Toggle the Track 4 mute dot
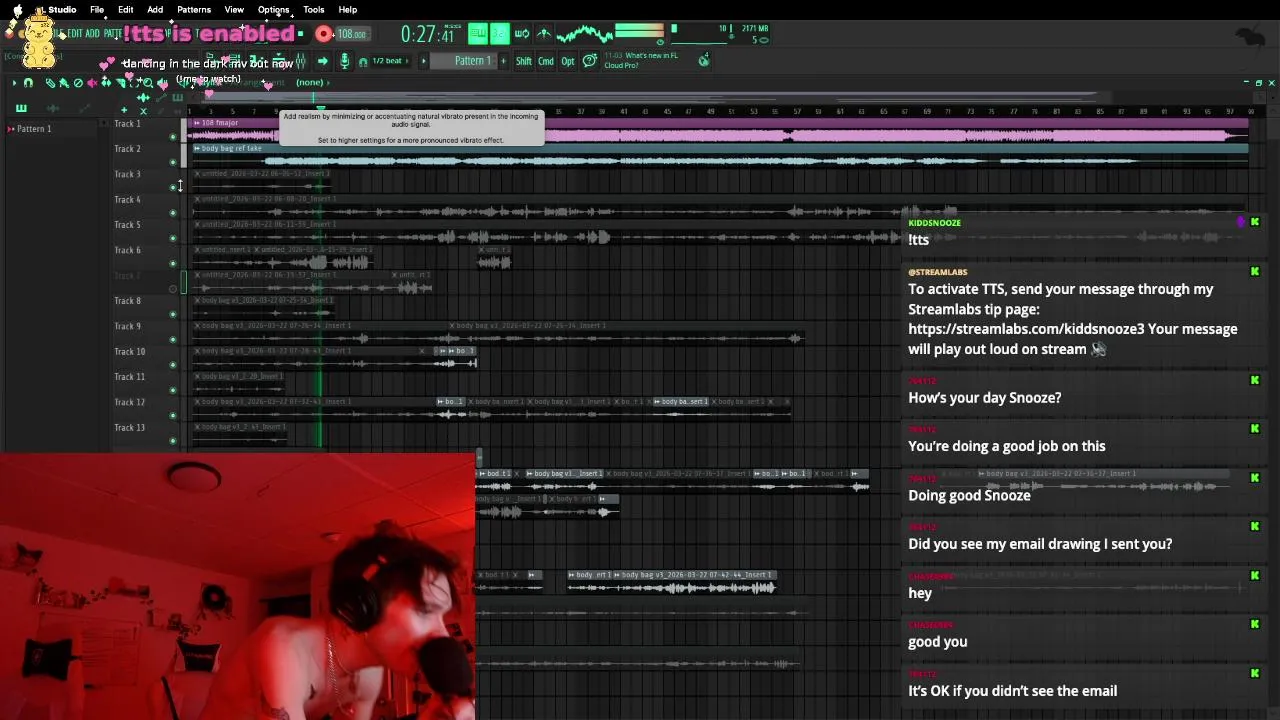The width and height of the screenshot is (1280, 720). 173,212
